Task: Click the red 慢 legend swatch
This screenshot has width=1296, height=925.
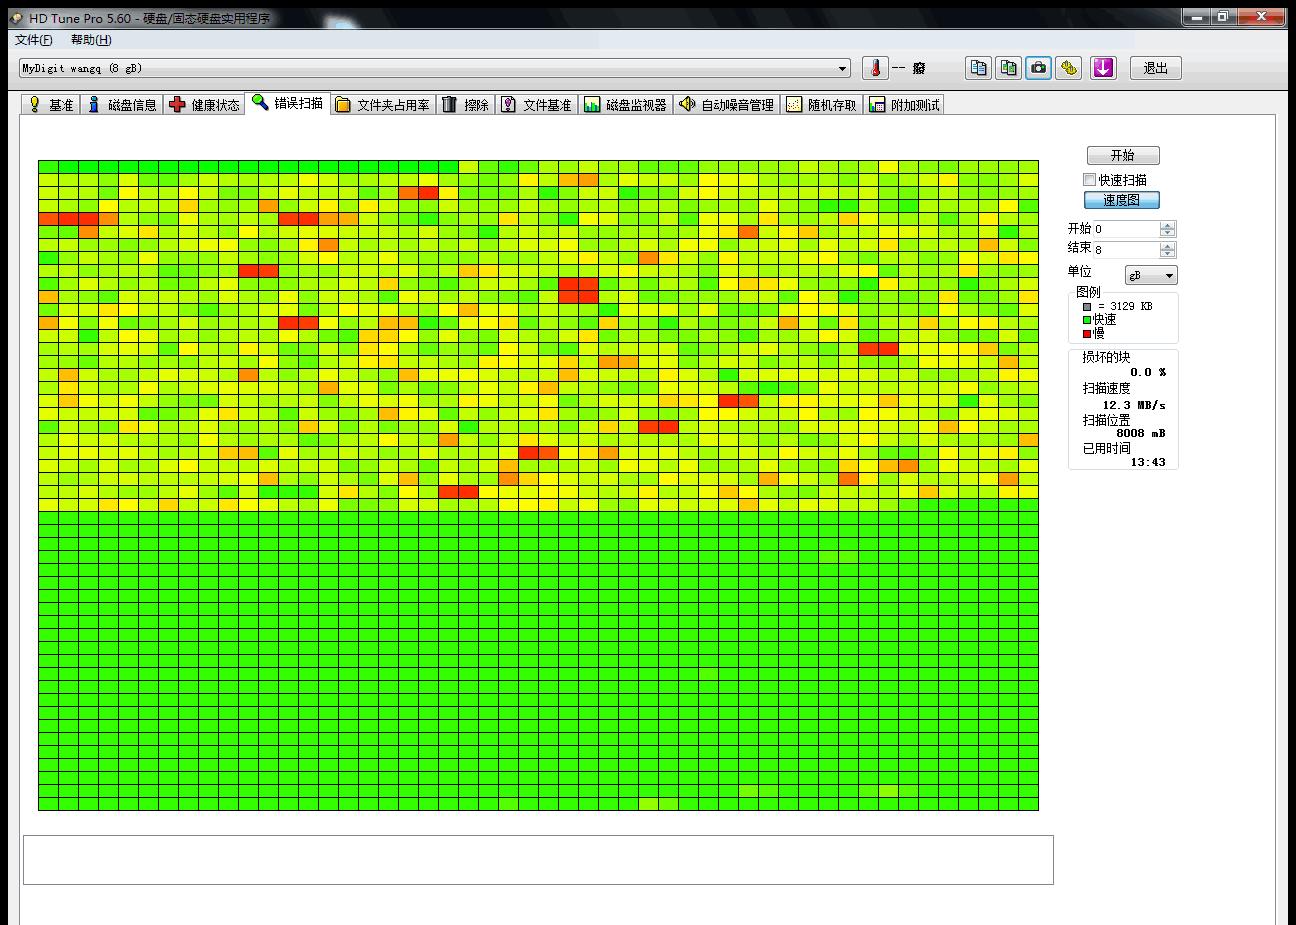Action: [x=1087, y=334]
